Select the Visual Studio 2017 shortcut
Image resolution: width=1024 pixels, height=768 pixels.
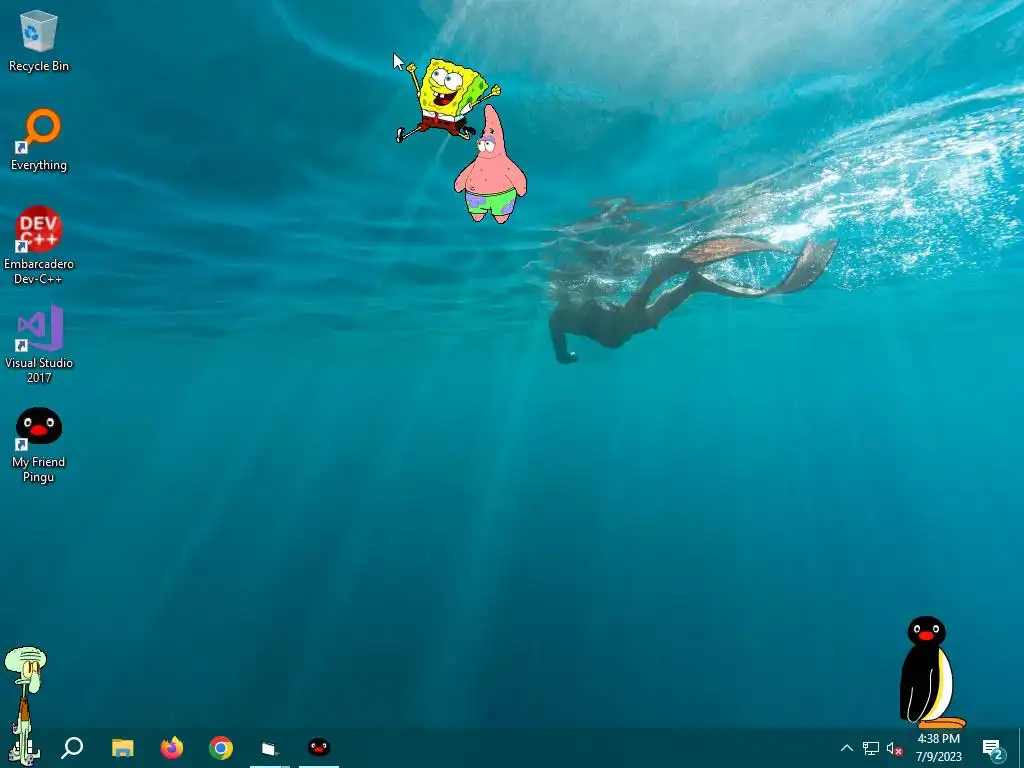(39, 344)
